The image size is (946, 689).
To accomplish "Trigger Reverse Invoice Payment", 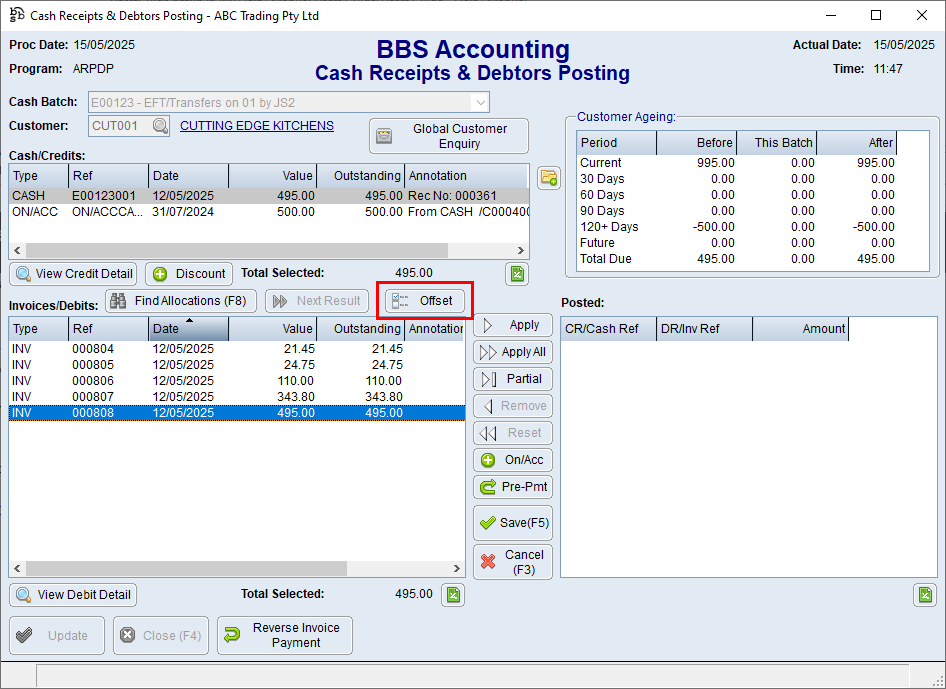I will [x=285, y=635].
